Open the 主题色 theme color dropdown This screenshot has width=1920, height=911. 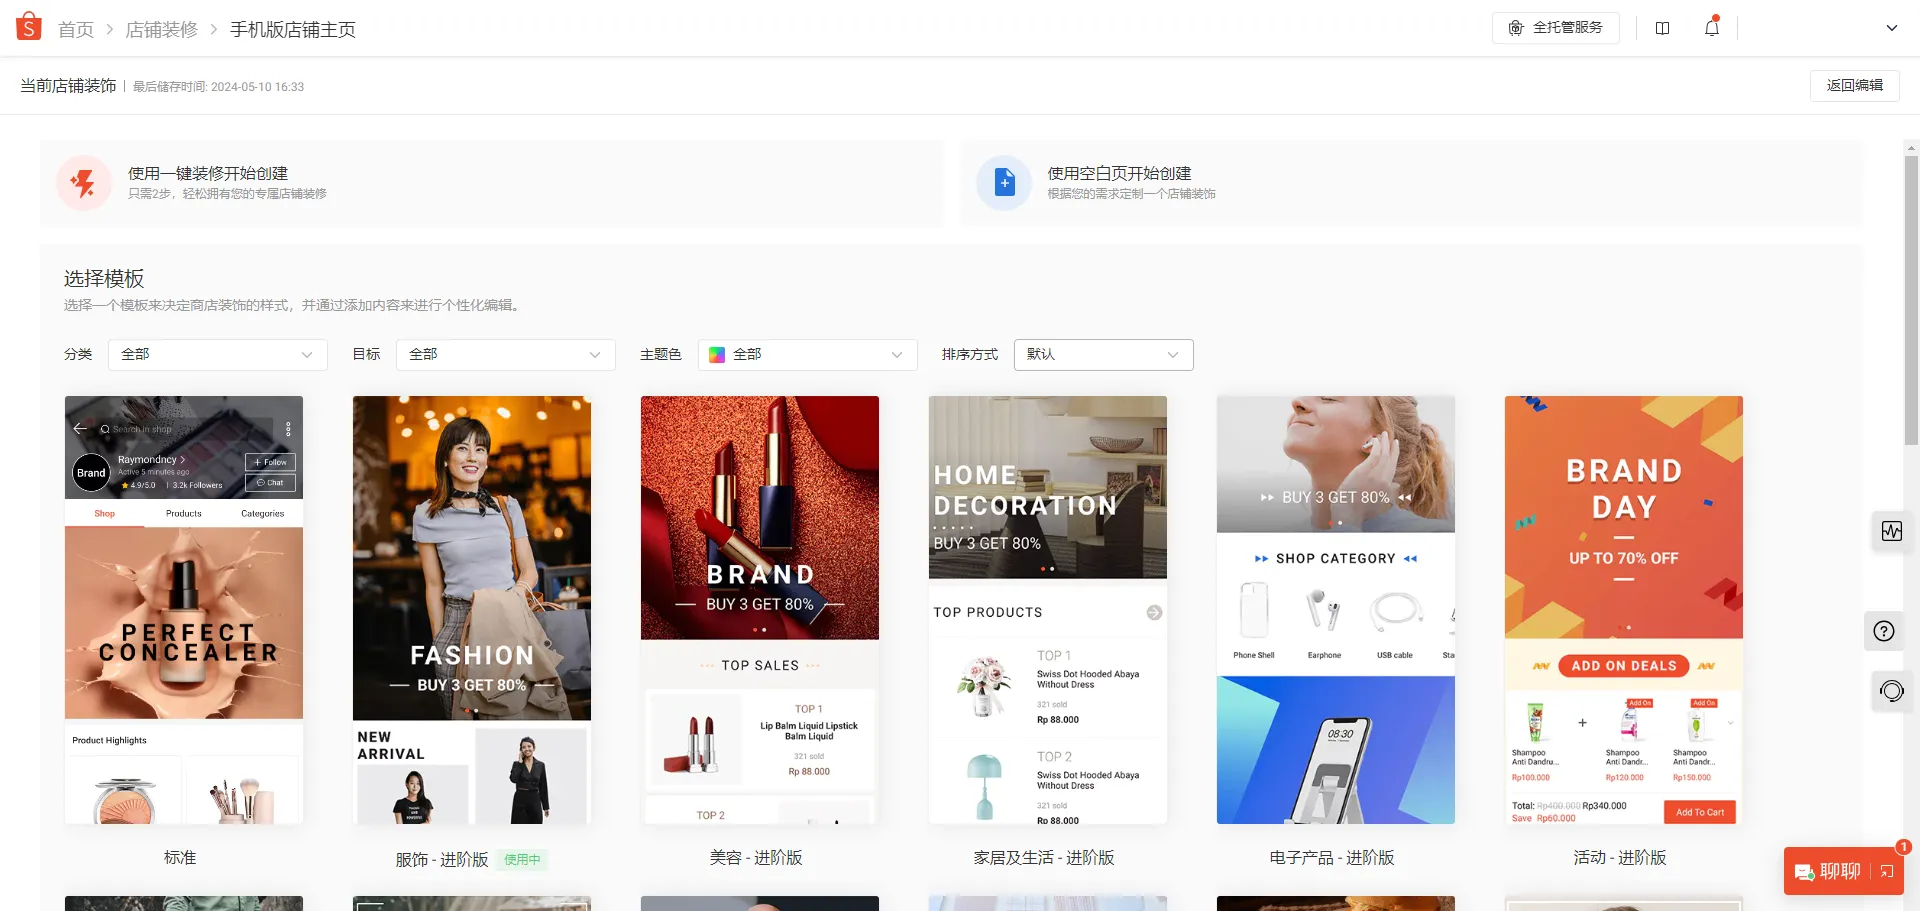tap(806, 354)
